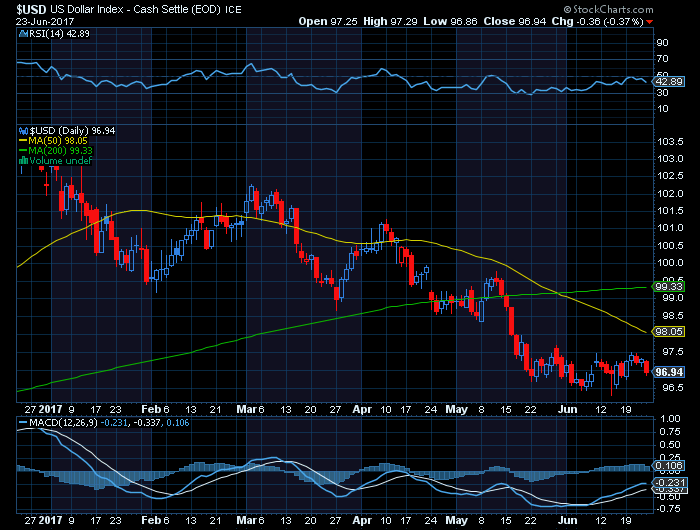Click the 'US Dollar Index - Cash Settle (EOD)' title
700x530 pixels.
coord(135,9)
